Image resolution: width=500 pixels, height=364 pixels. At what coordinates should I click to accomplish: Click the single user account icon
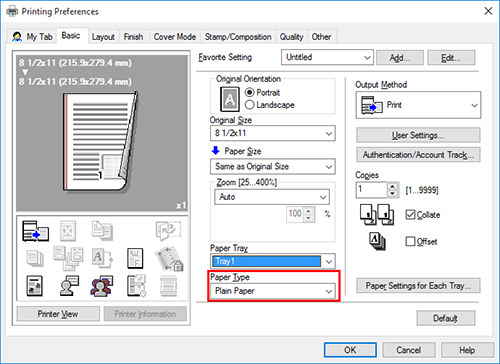(x=69, y=286)
